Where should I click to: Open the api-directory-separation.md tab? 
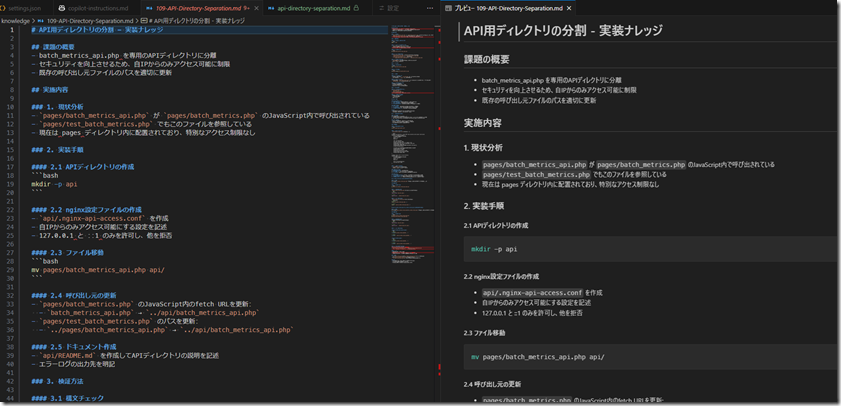313,8
